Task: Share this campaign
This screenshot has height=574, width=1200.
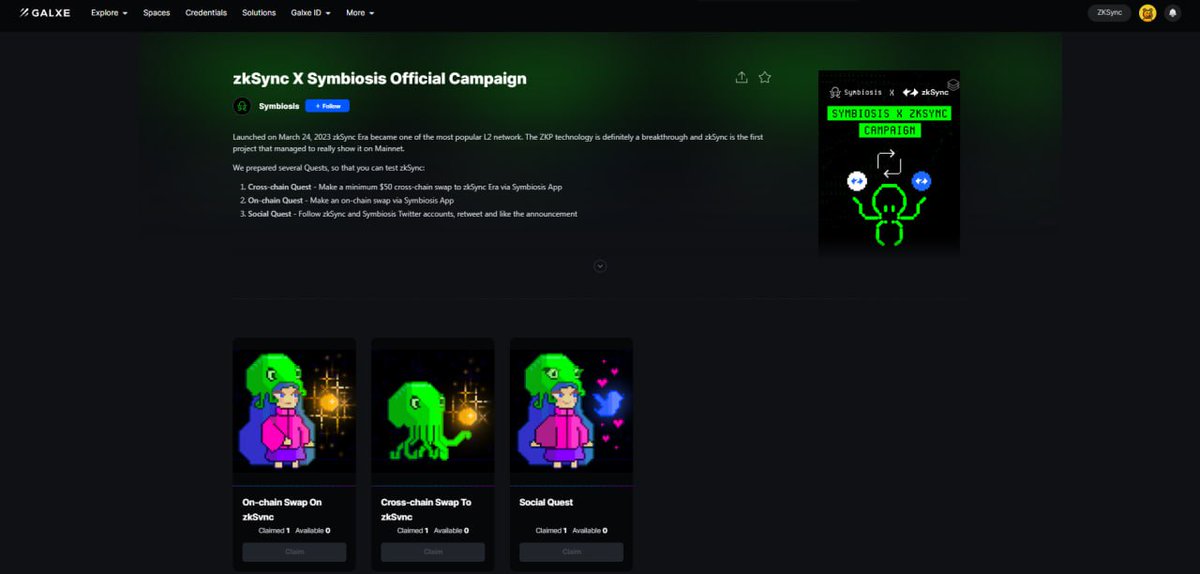Action: tap(741, 77)
